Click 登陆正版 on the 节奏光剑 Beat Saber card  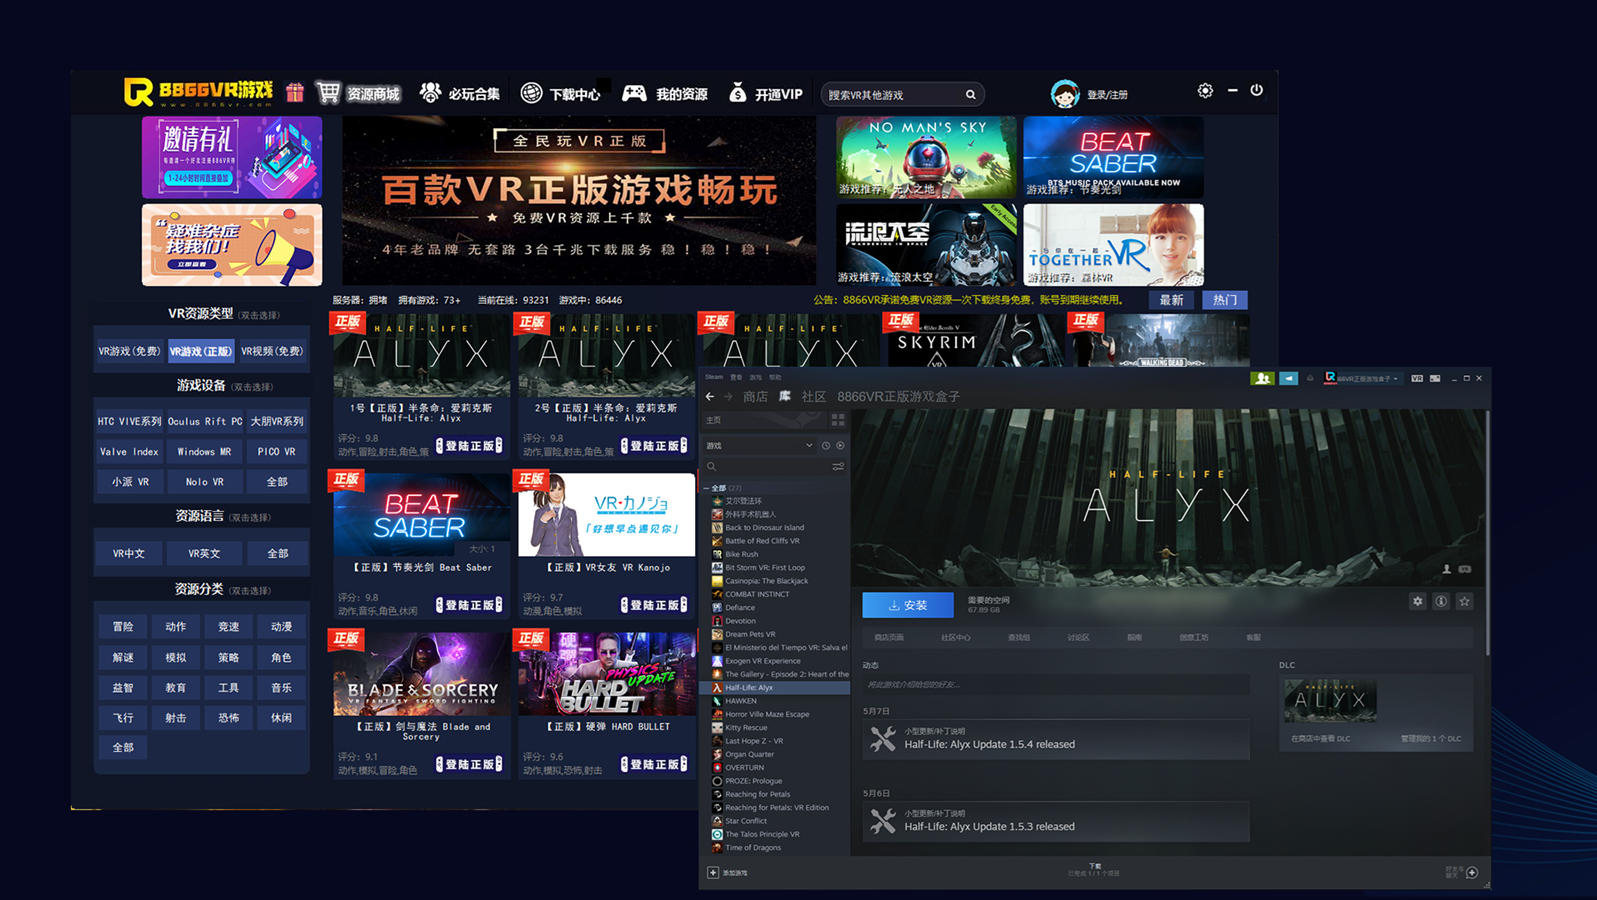[x=469, y=605]
